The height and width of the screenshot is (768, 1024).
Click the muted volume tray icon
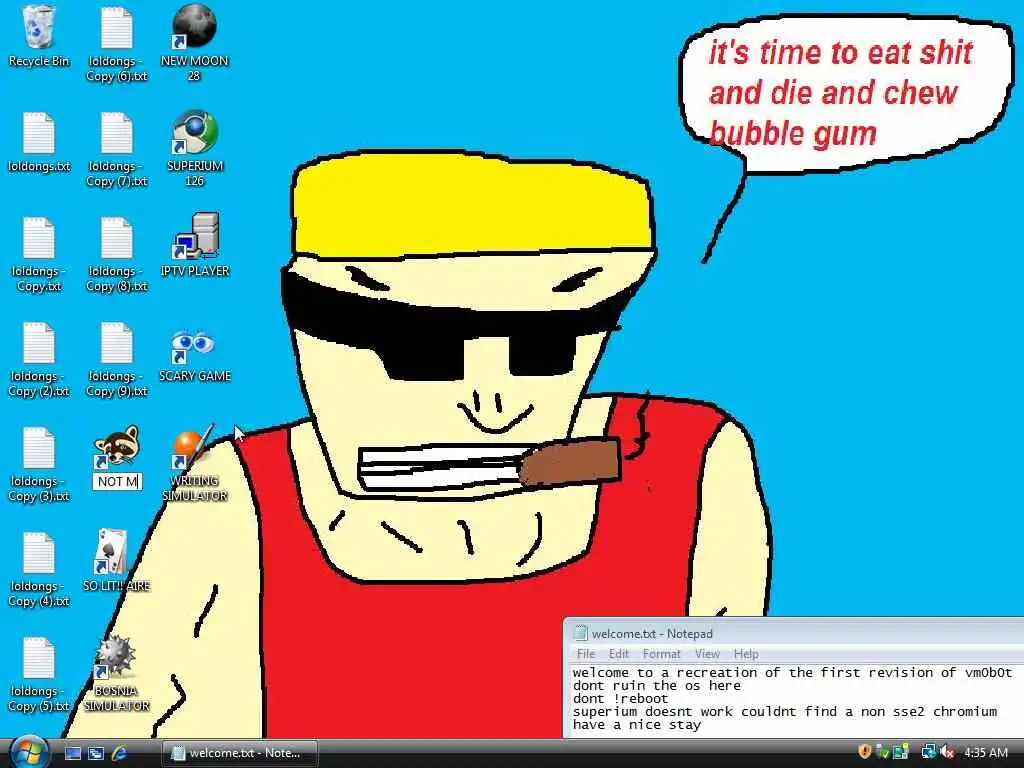(x=947, y=752)
